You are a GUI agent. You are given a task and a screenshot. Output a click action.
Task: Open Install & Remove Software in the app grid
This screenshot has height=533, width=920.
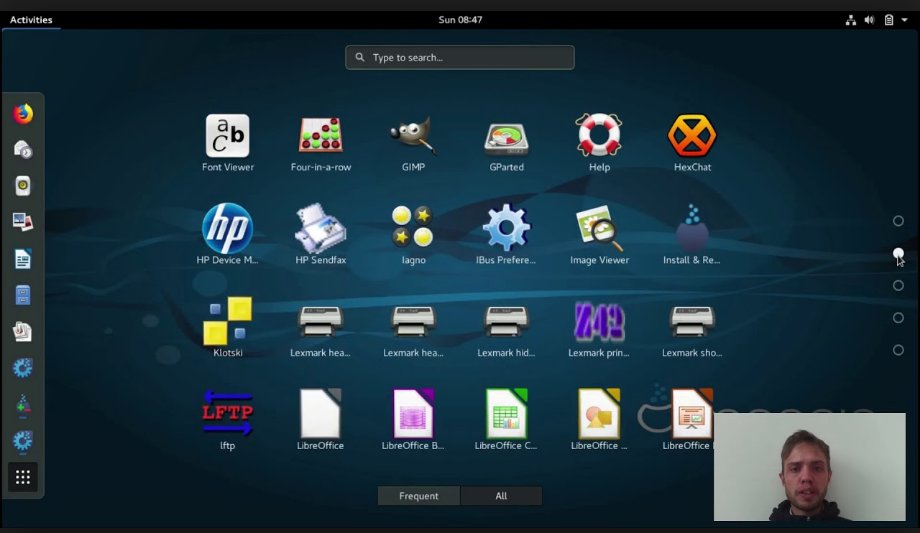coord(692,228)
